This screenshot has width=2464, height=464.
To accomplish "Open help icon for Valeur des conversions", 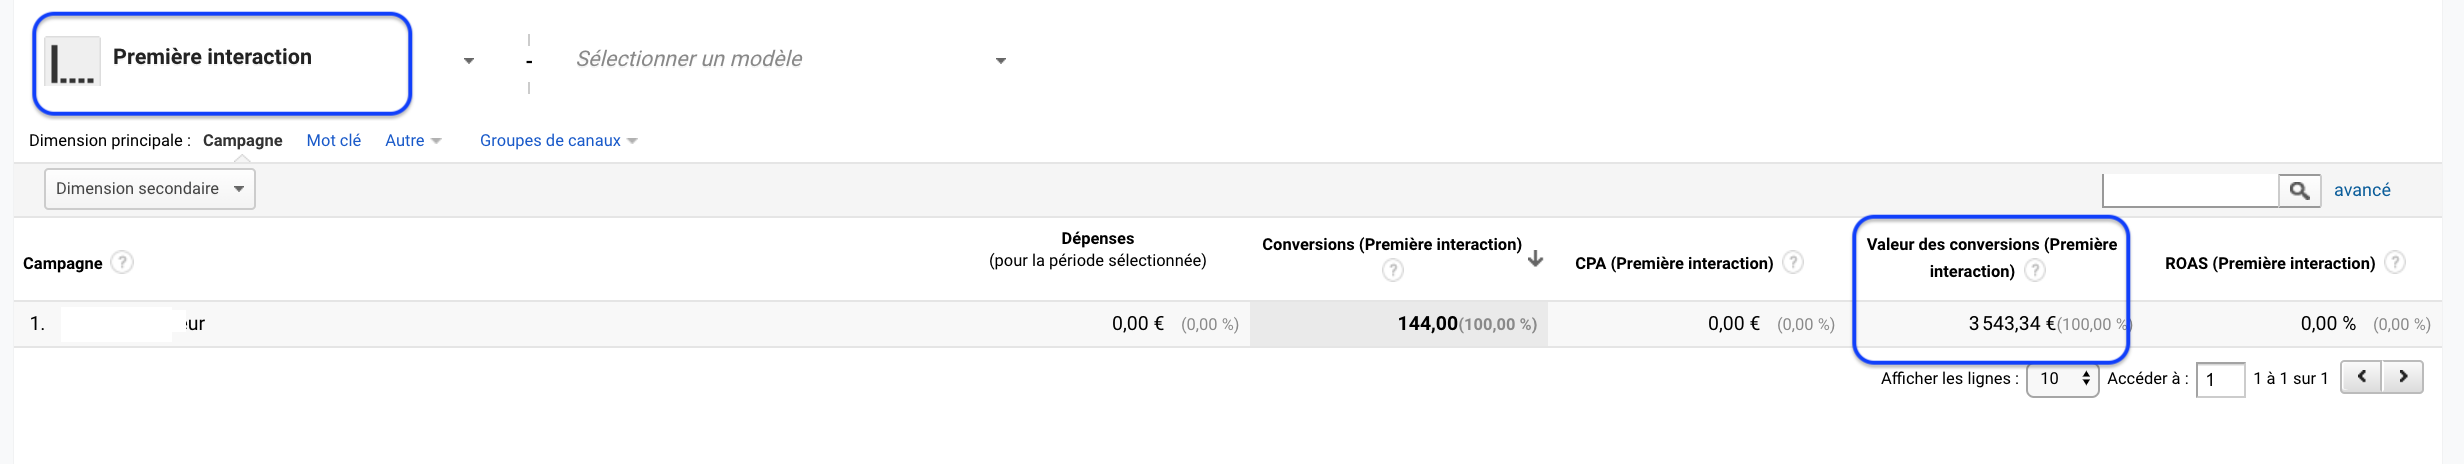I will coord(2035,270).
